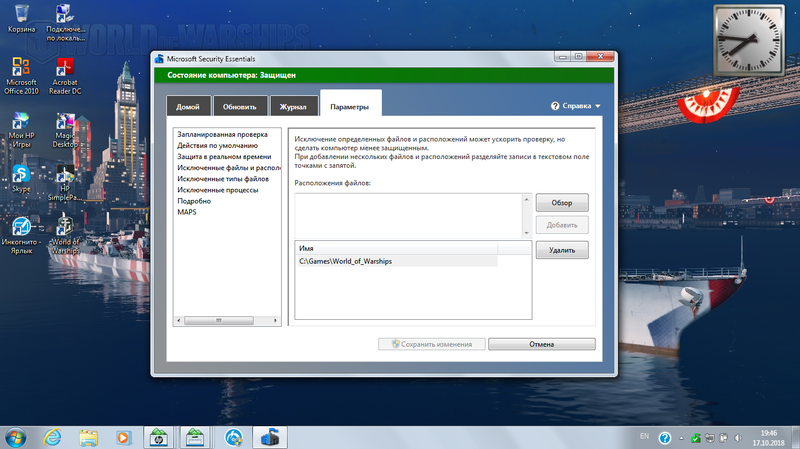Click the volume speaker tray icon
The image size is (800, 449).
(738, 438)
